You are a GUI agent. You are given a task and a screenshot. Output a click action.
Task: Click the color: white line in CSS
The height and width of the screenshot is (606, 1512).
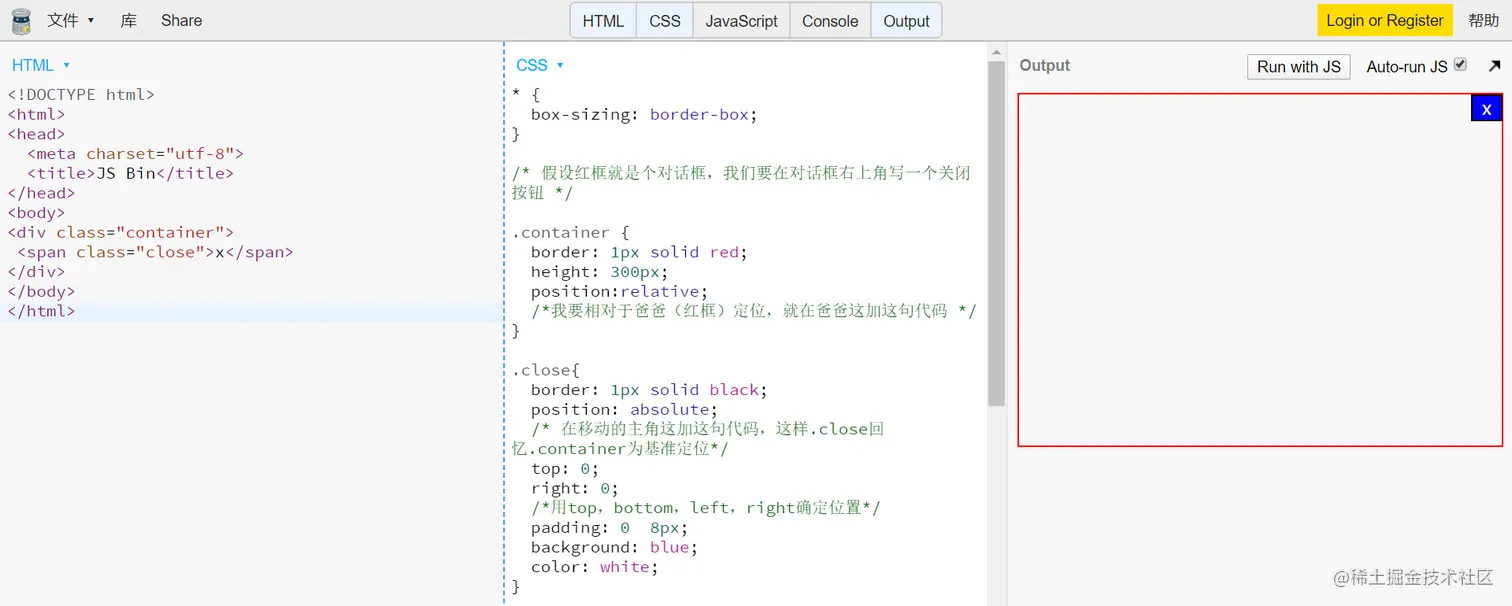595,567
